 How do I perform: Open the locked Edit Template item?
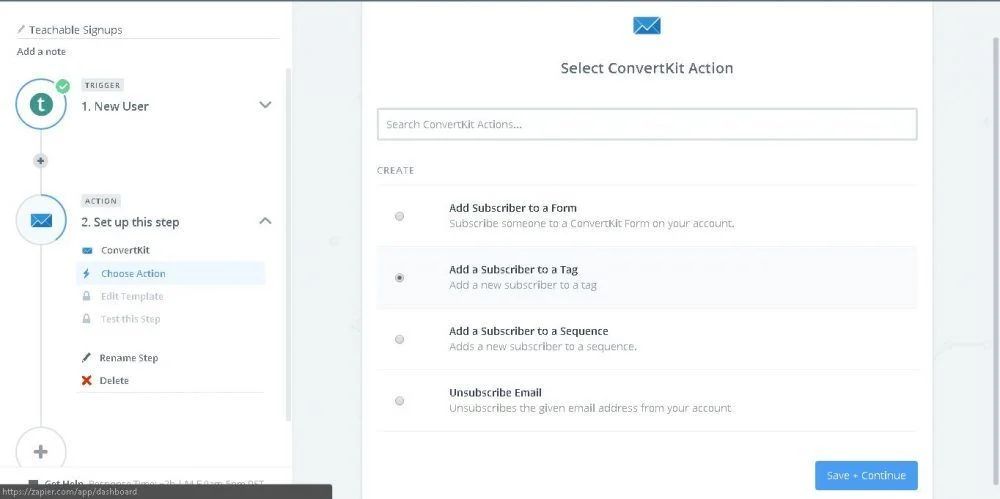click(x=132, y=297)
